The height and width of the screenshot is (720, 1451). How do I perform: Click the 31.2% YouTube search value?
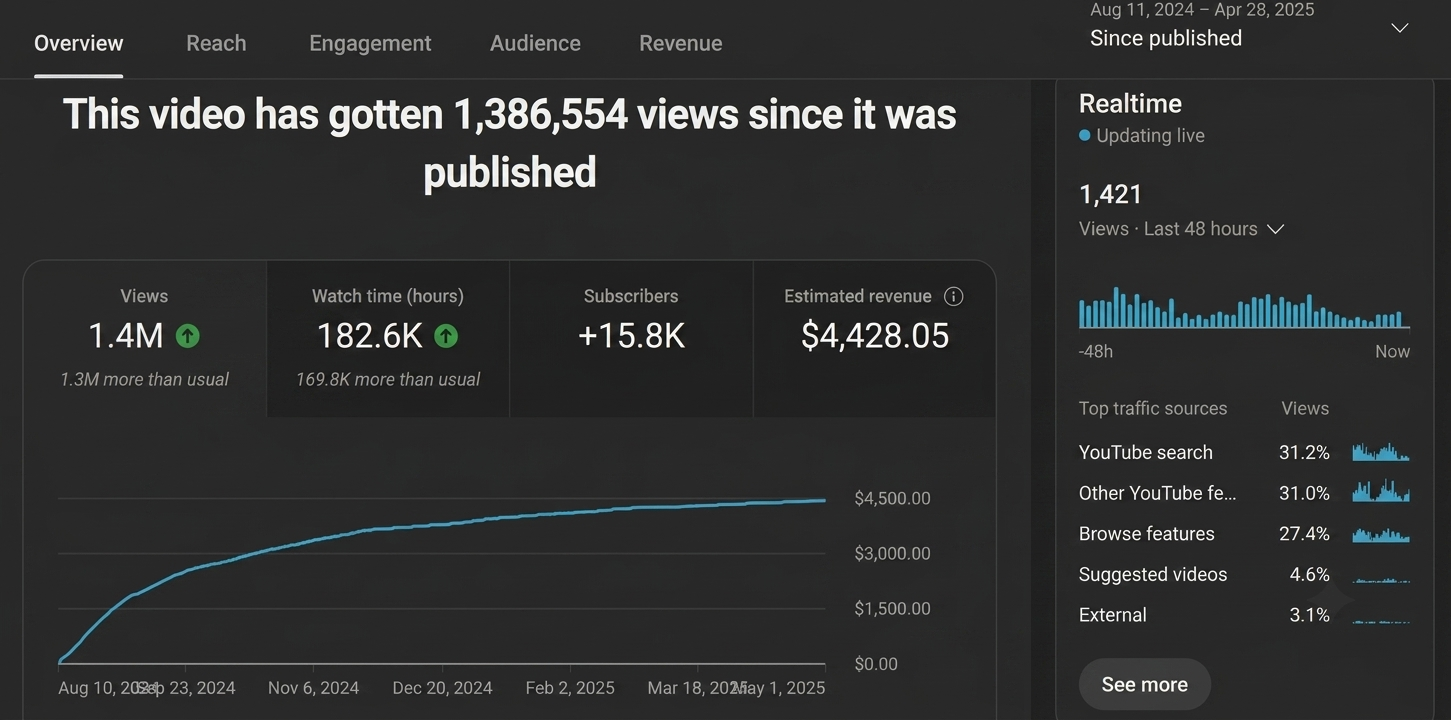coord(1304,452)
